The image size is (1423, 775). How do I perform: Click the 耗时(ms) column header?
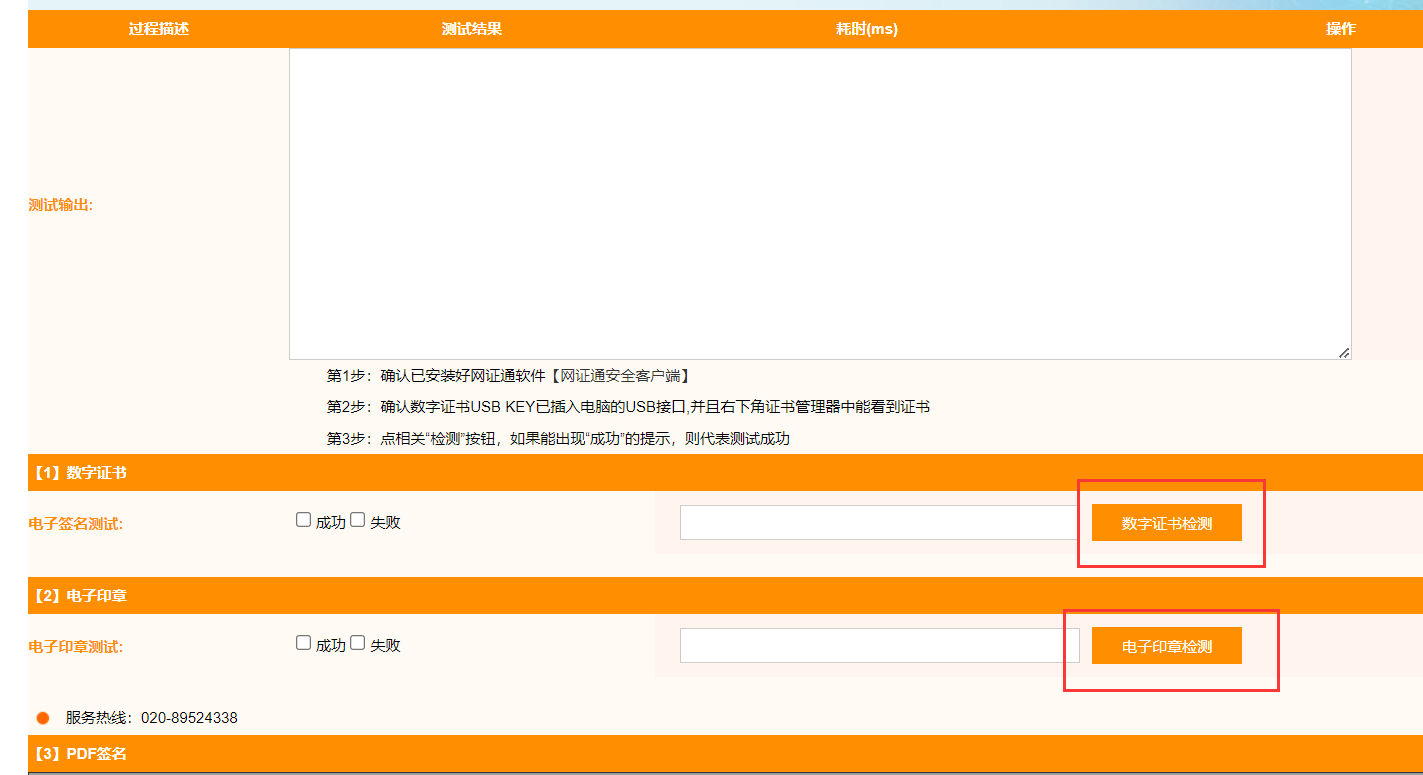867,29
